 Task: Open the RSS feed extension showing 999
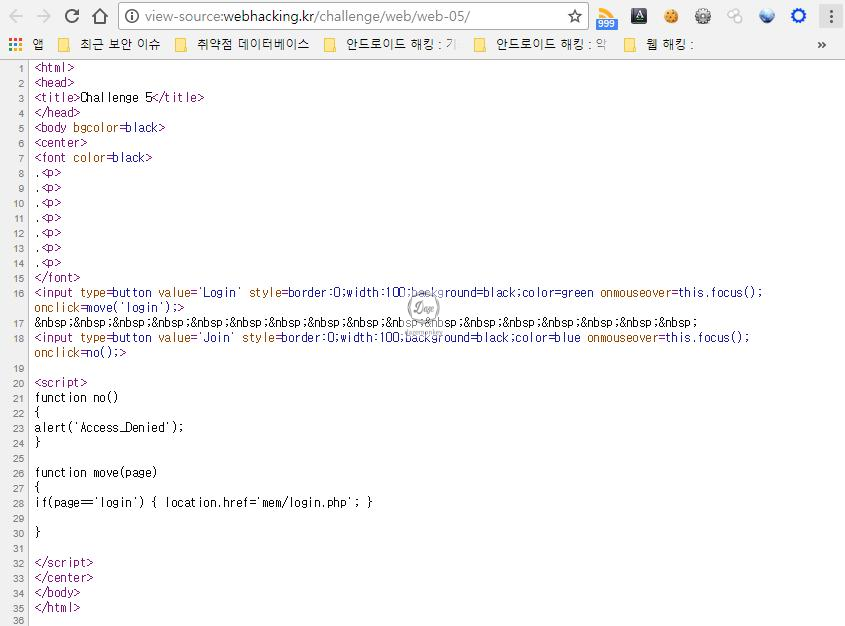(607, 18)
